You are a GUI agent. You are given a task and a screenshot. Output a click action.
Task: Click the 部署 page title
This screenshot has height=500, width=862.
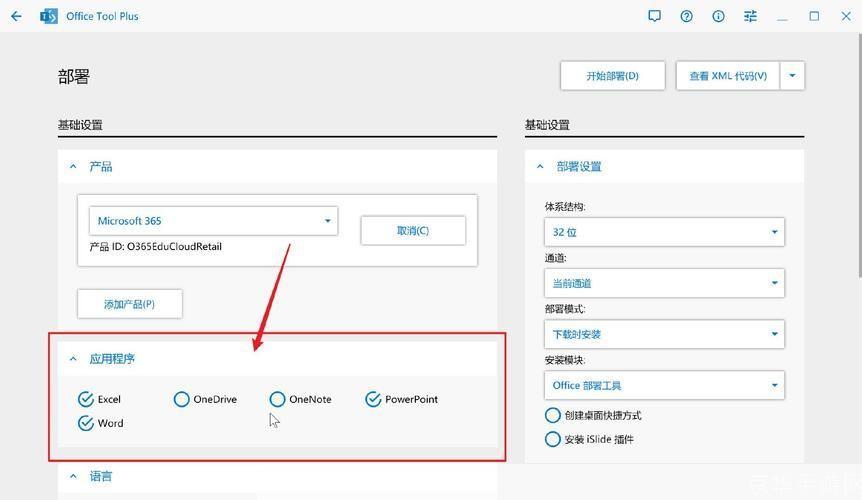click(x=73, y=76)
